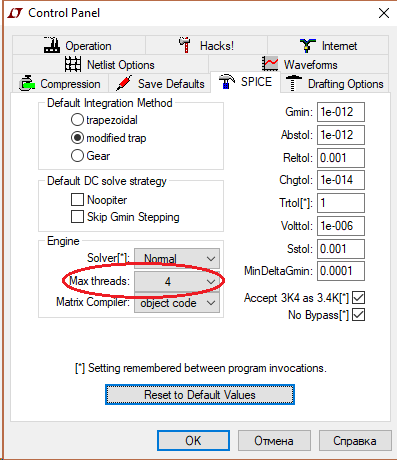Viewport: 397px width, 460px height.
Task: Open the Internet tab
Action: (328, 45)
